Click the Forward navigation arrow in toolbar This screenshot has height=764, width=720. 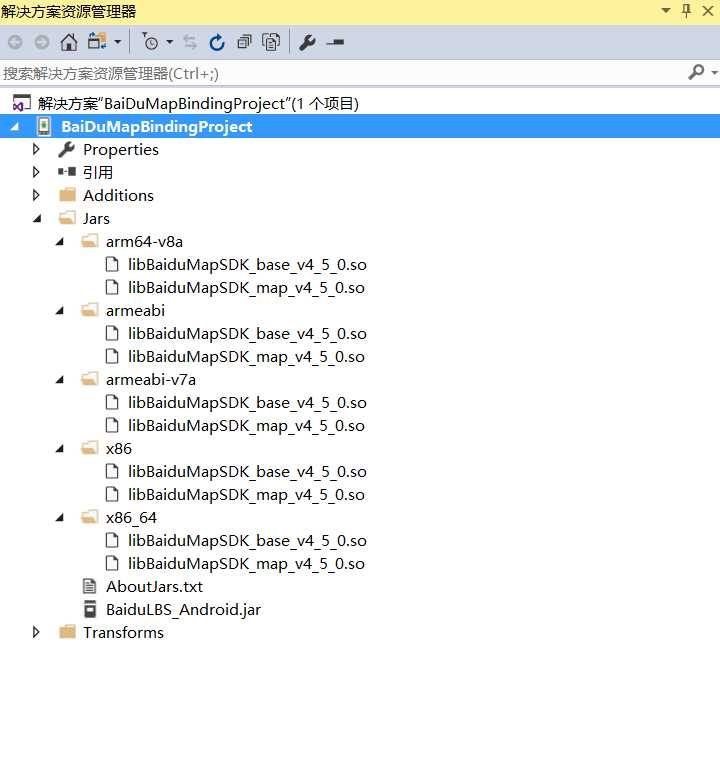[x=42, y=42]
